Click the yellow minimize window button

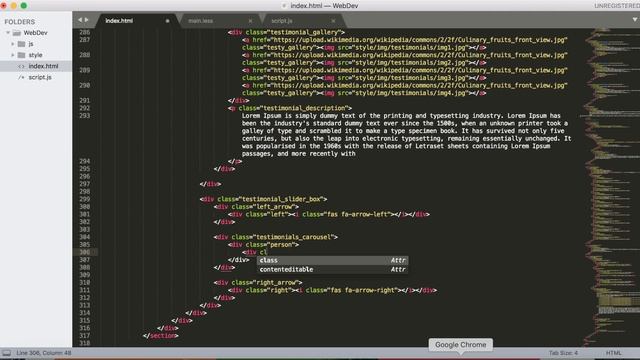click(13, 6)
